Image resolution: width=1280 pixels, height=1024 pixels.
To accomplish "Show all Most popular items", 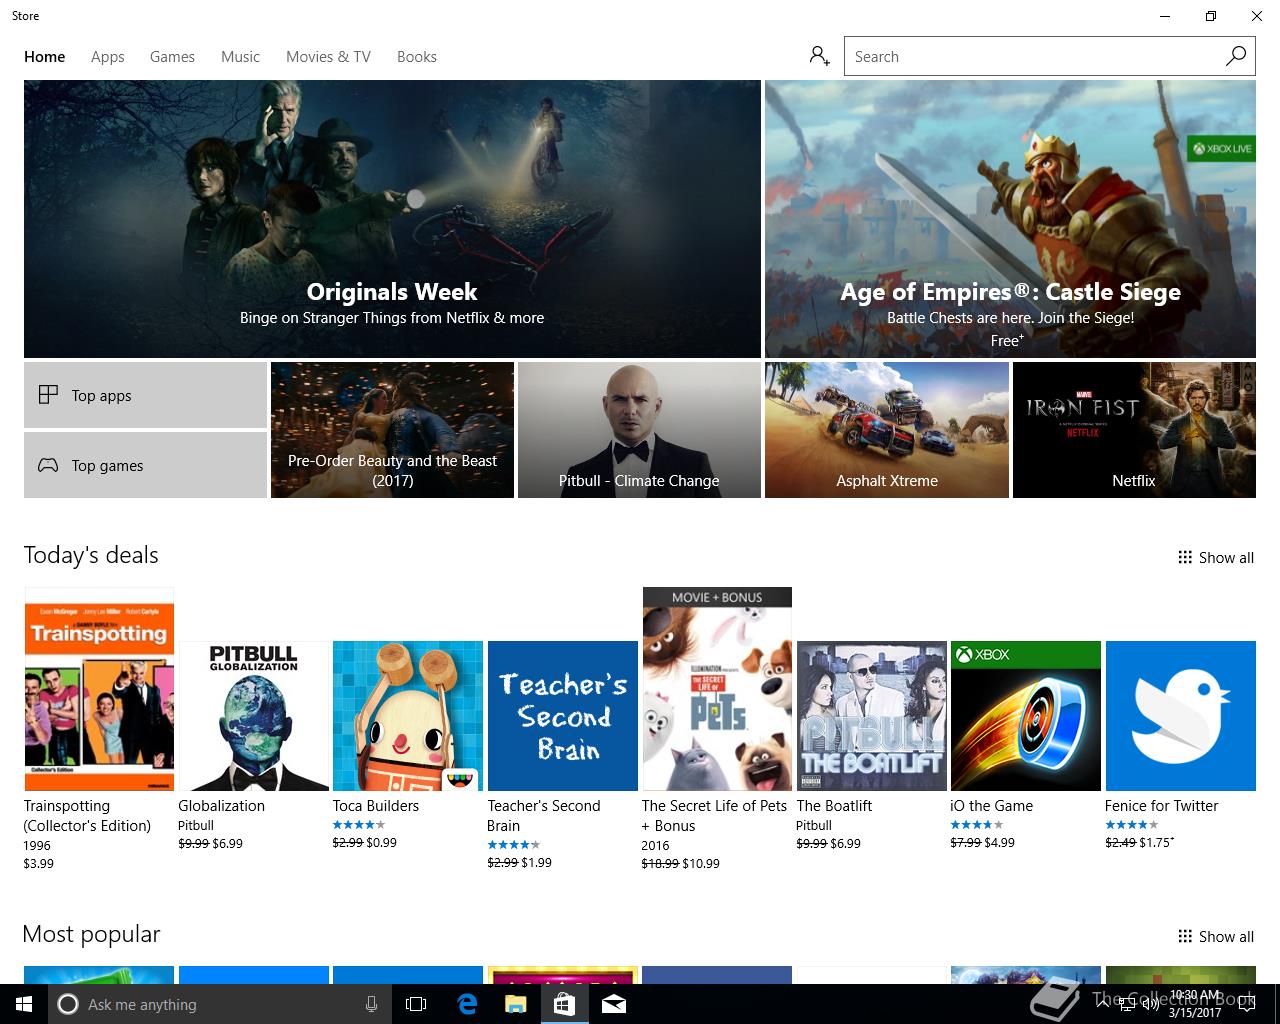I will pyautogui.click(x=1215, y=937).
